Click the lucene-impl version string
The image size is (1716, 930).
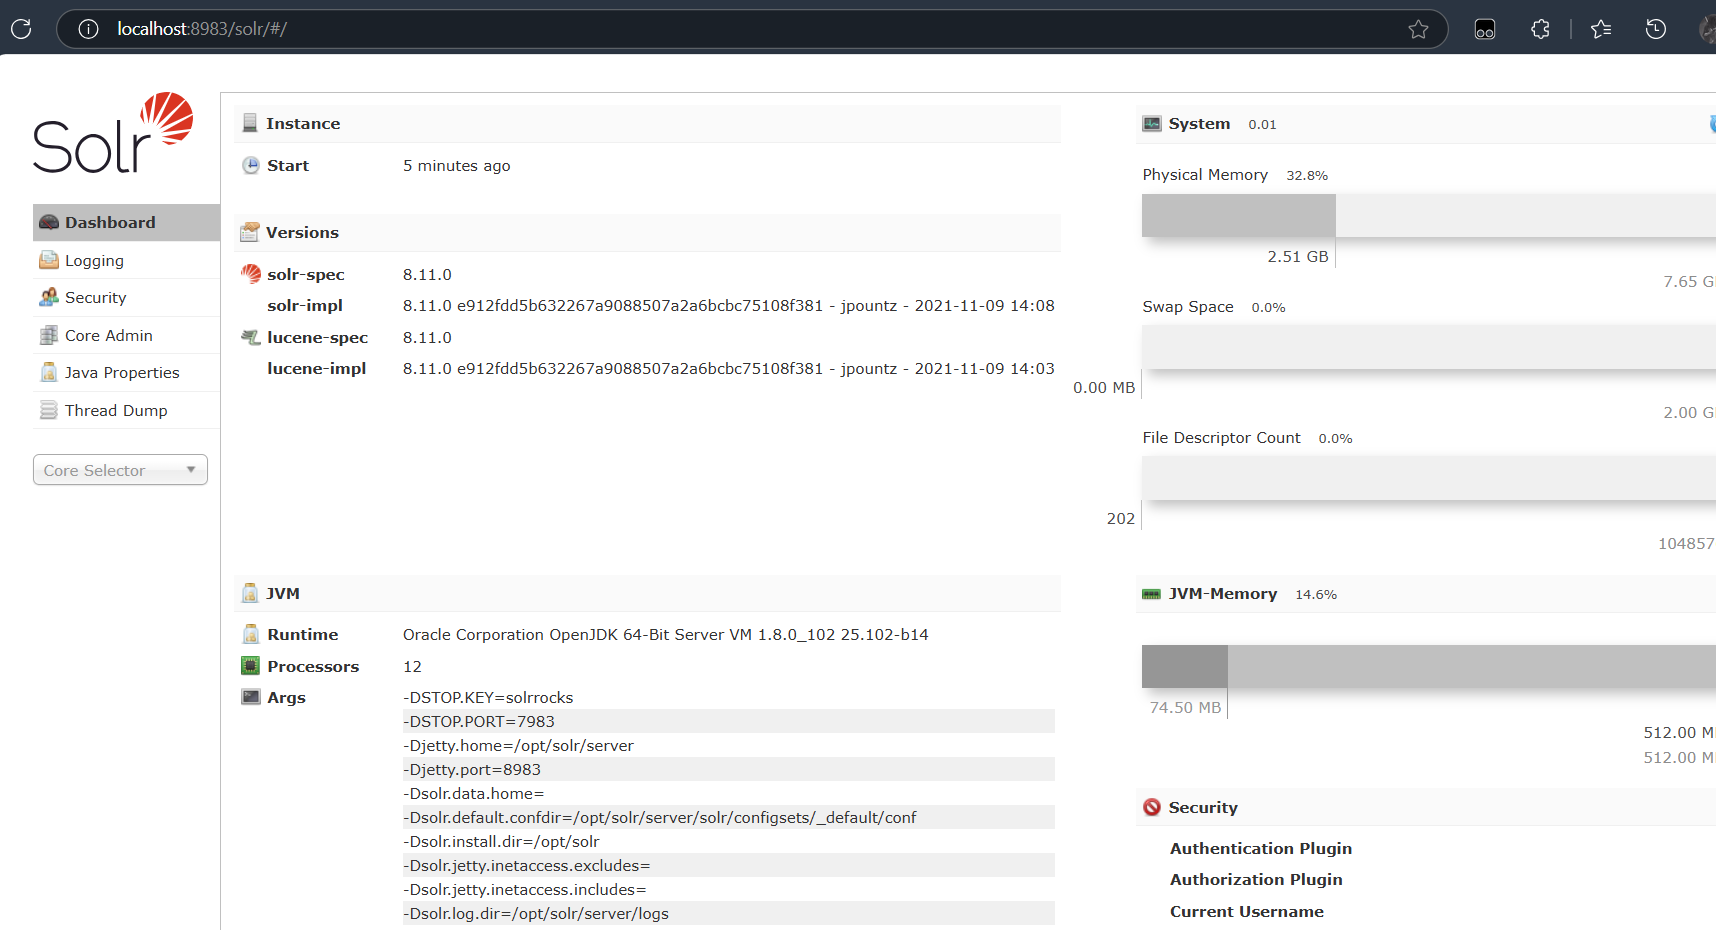tap(728, 368)
